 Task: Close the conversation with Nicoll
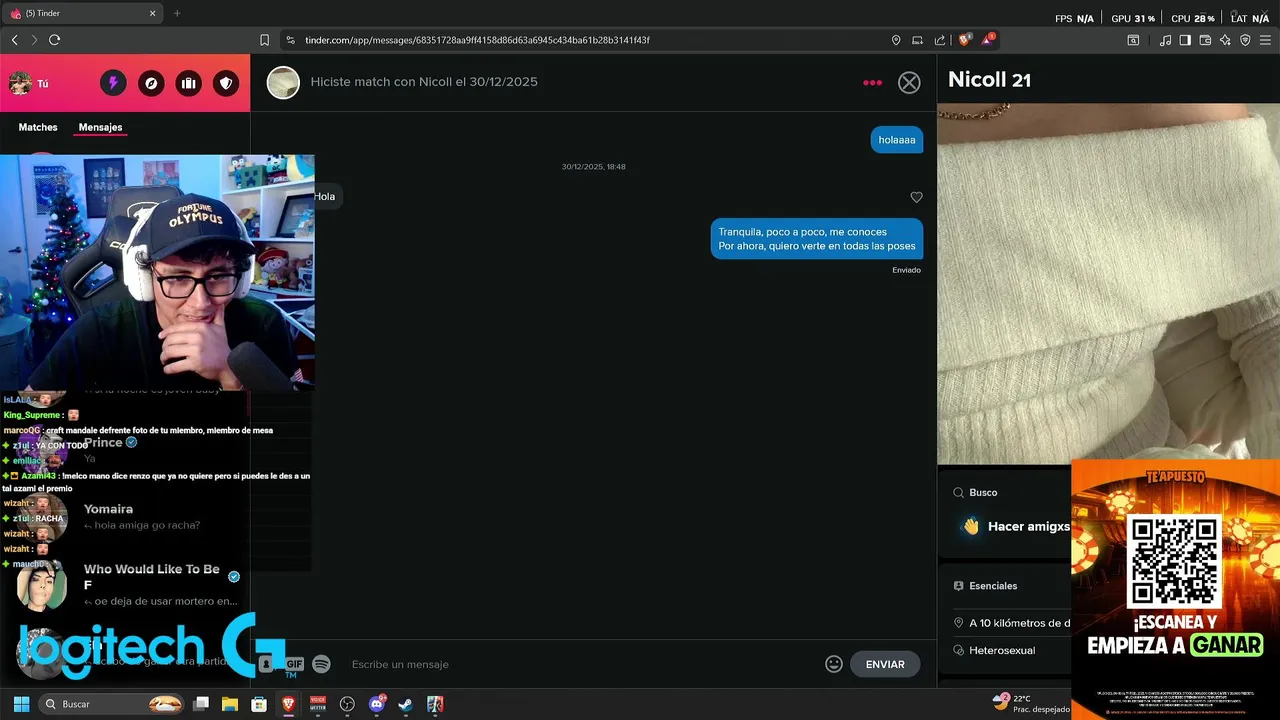click(x=909, y=83)
